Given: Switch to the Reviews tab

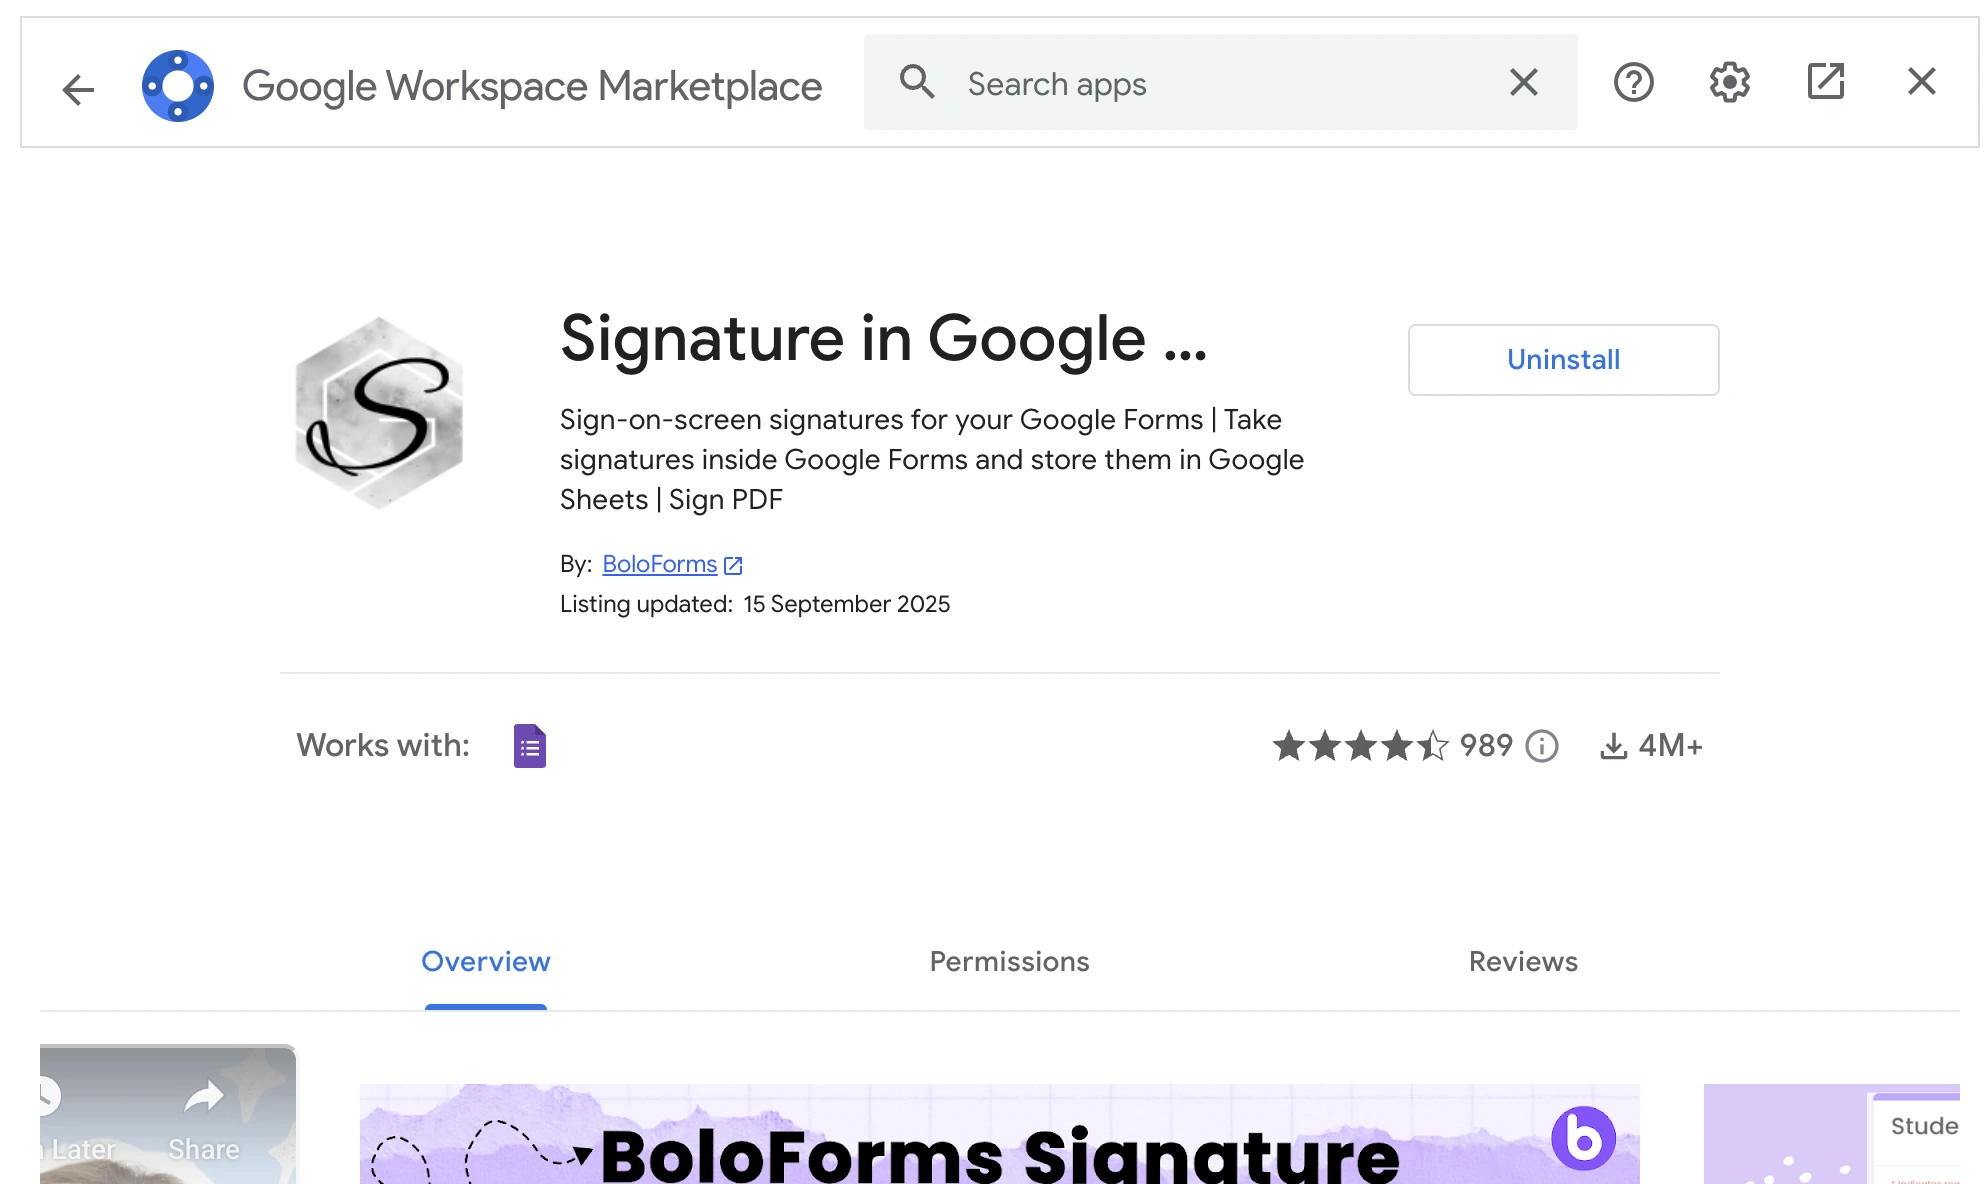Looking at the screenshot, I should tap(1522, 962).
